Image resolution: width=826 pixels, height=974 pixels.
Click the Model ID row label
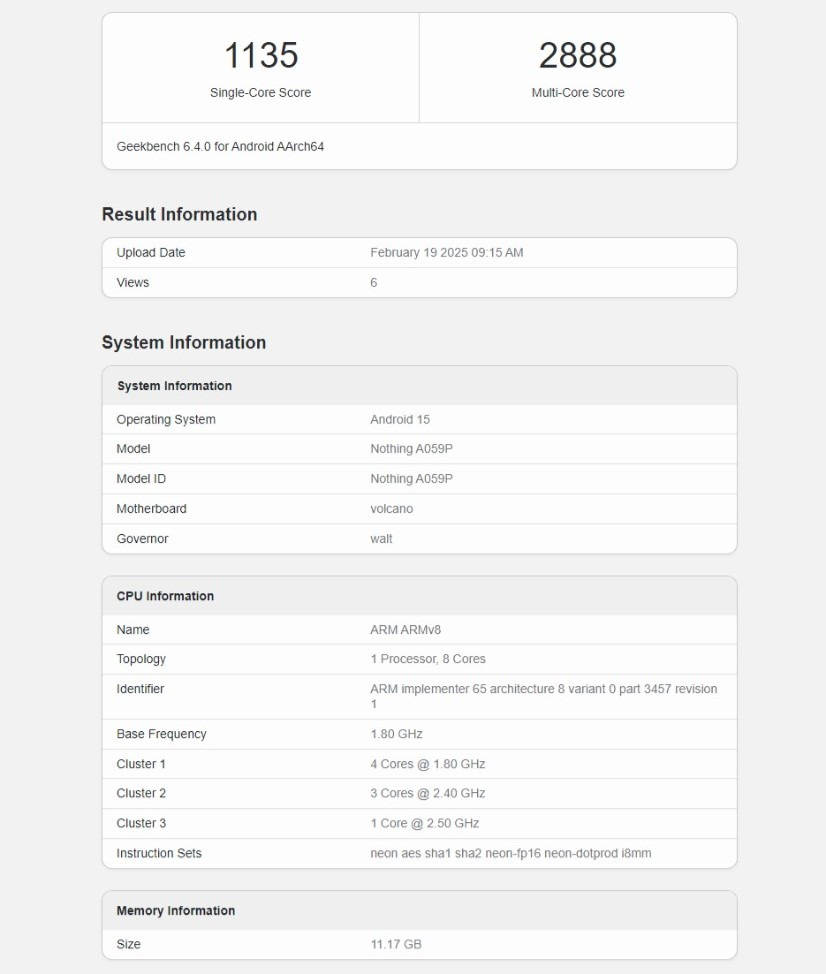point(141,479)
